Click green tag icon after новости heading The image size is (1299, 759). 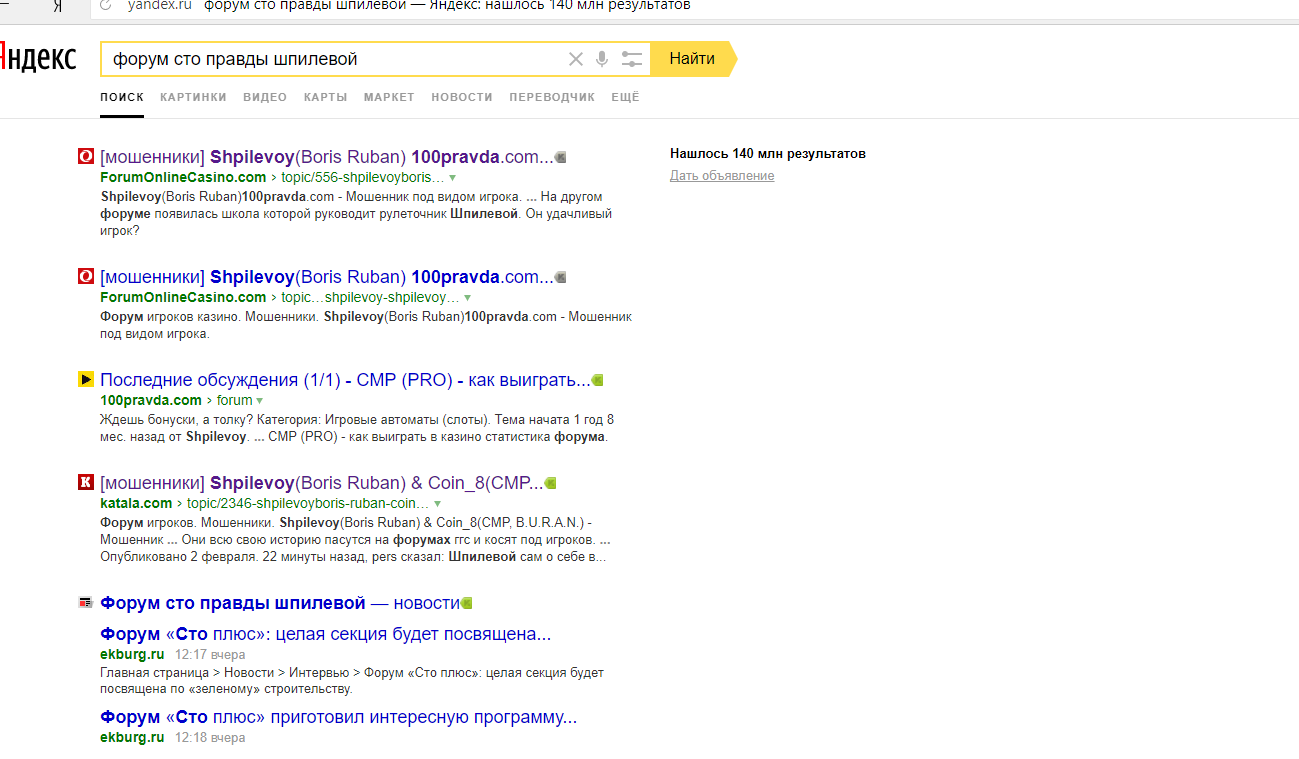point(466,603)
